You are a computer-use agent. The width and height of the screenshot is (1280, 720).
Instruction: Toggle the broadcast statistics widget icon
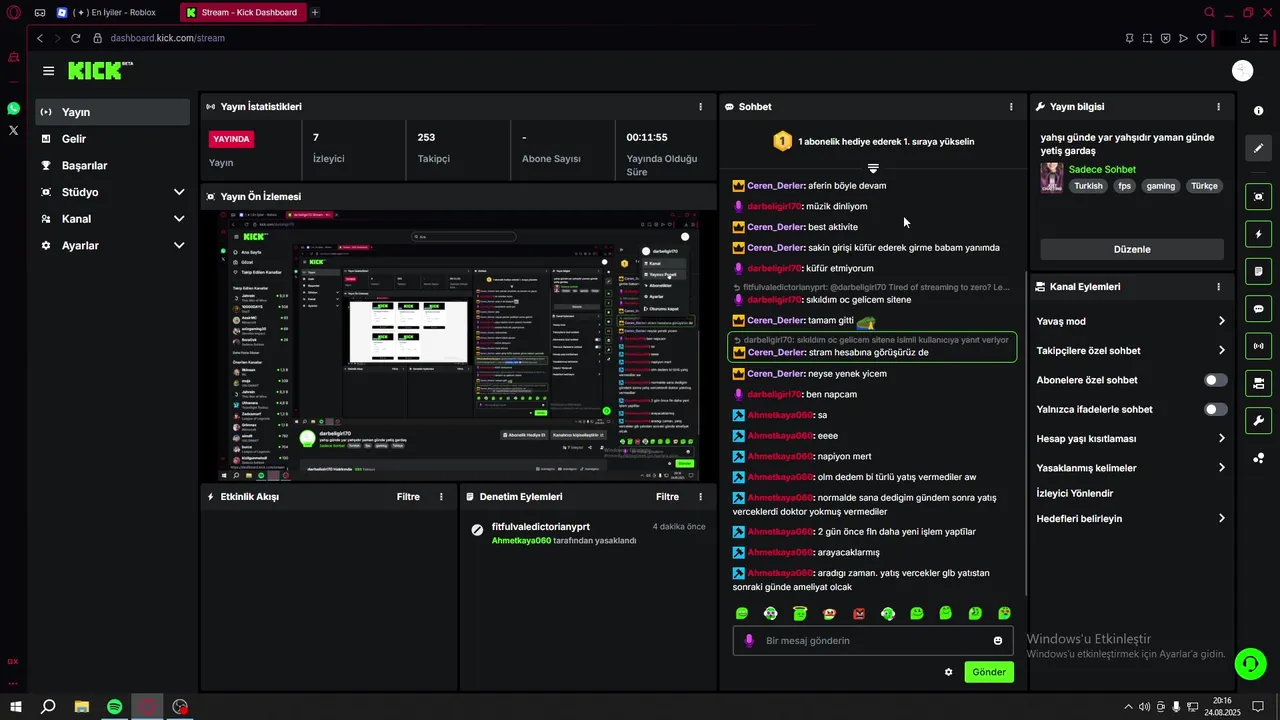(x=1258, y=346)
